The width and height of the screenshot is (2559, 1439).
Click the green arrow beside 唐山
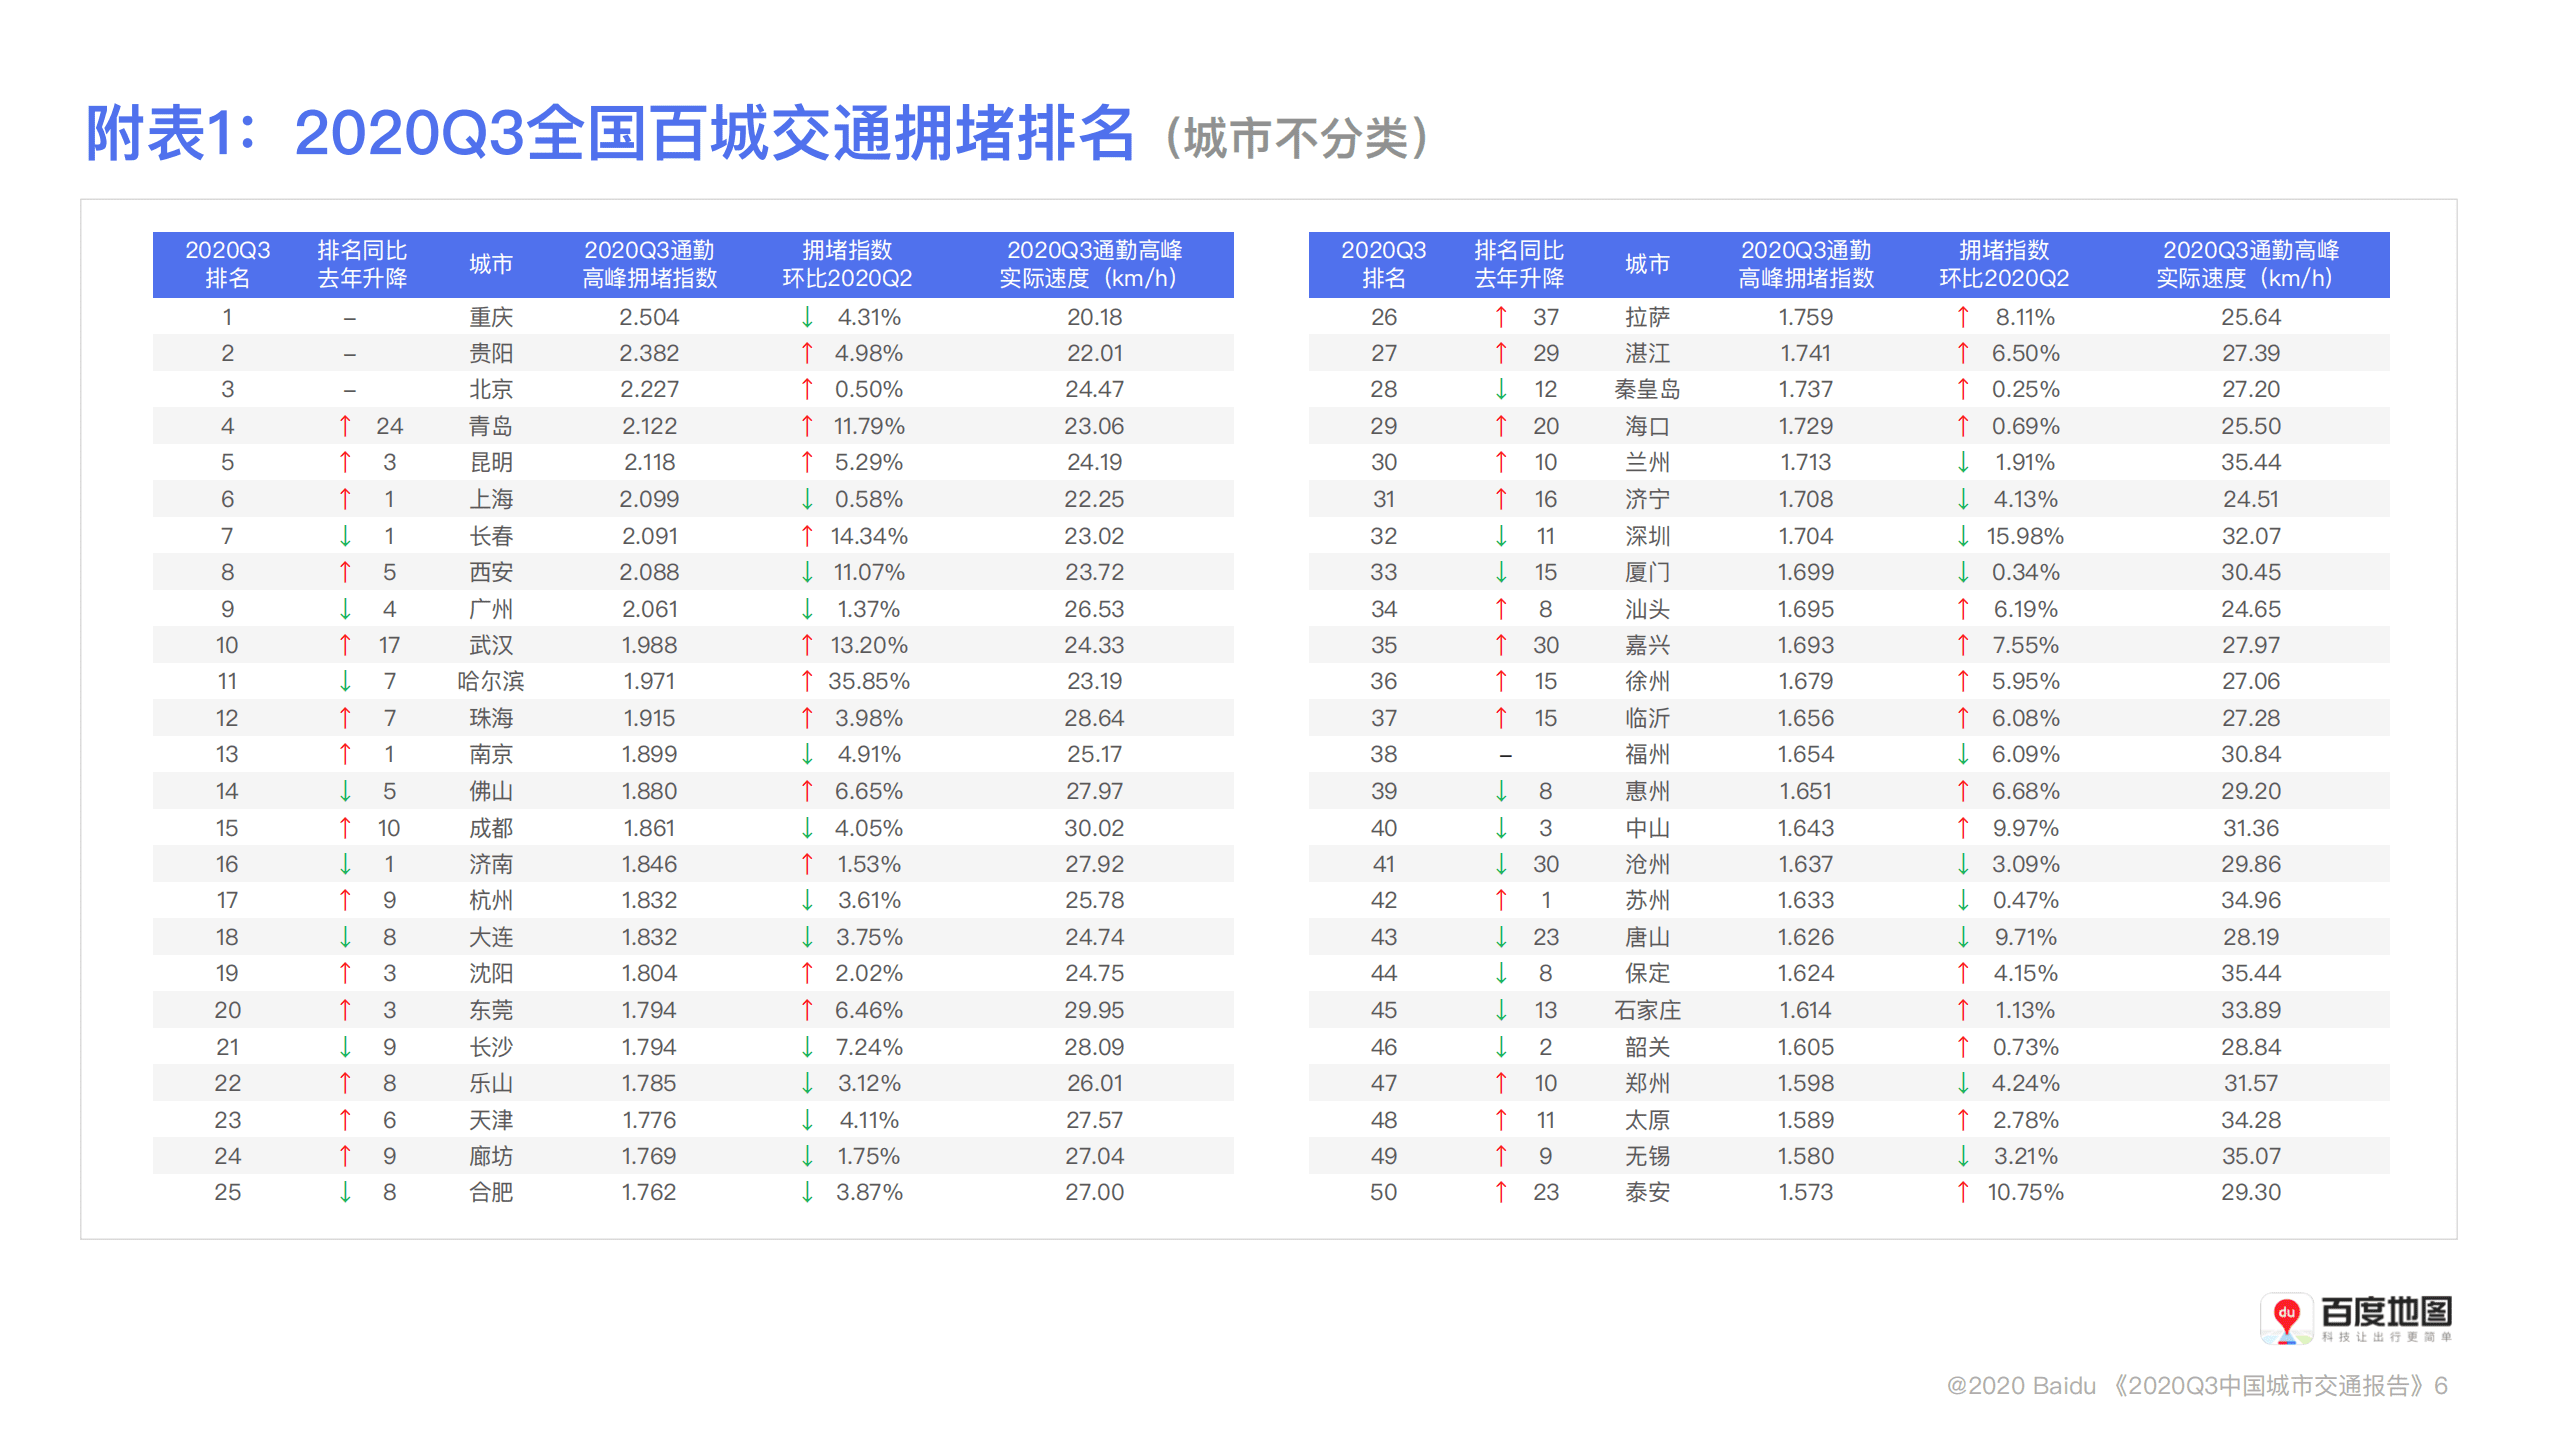(1499, 937)
